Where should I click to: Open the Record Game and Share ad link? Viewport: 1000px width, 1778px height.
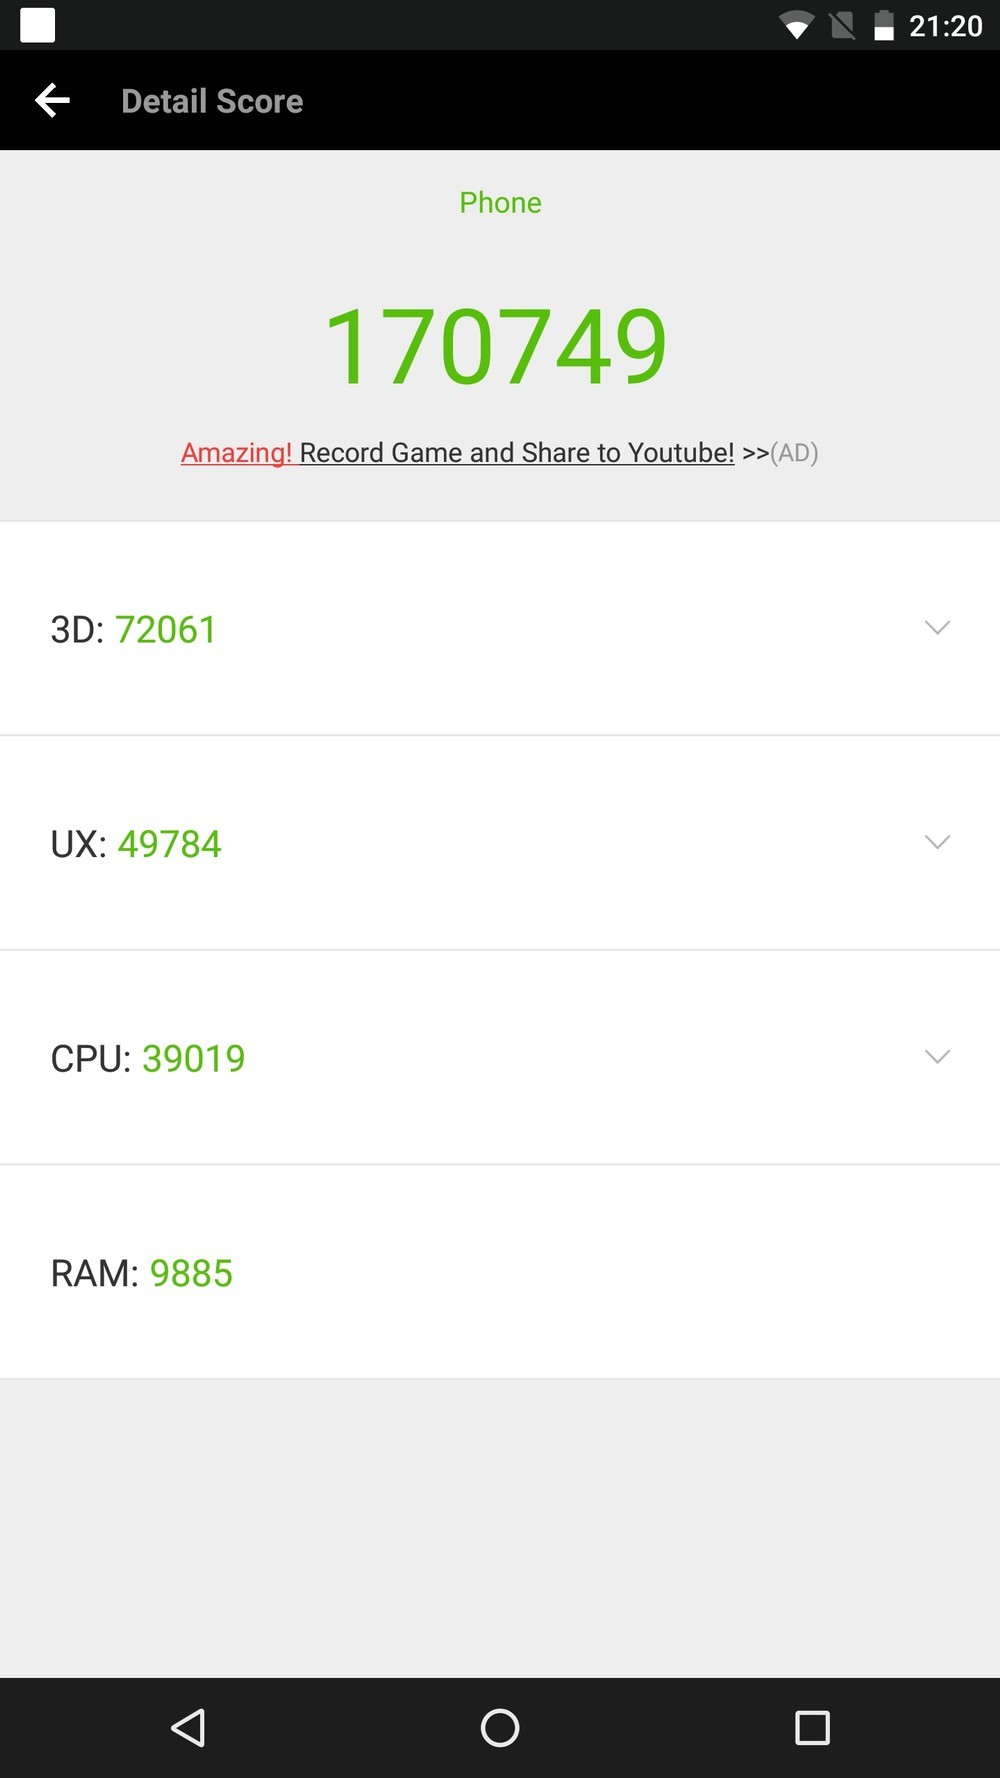tap(517, 453)
